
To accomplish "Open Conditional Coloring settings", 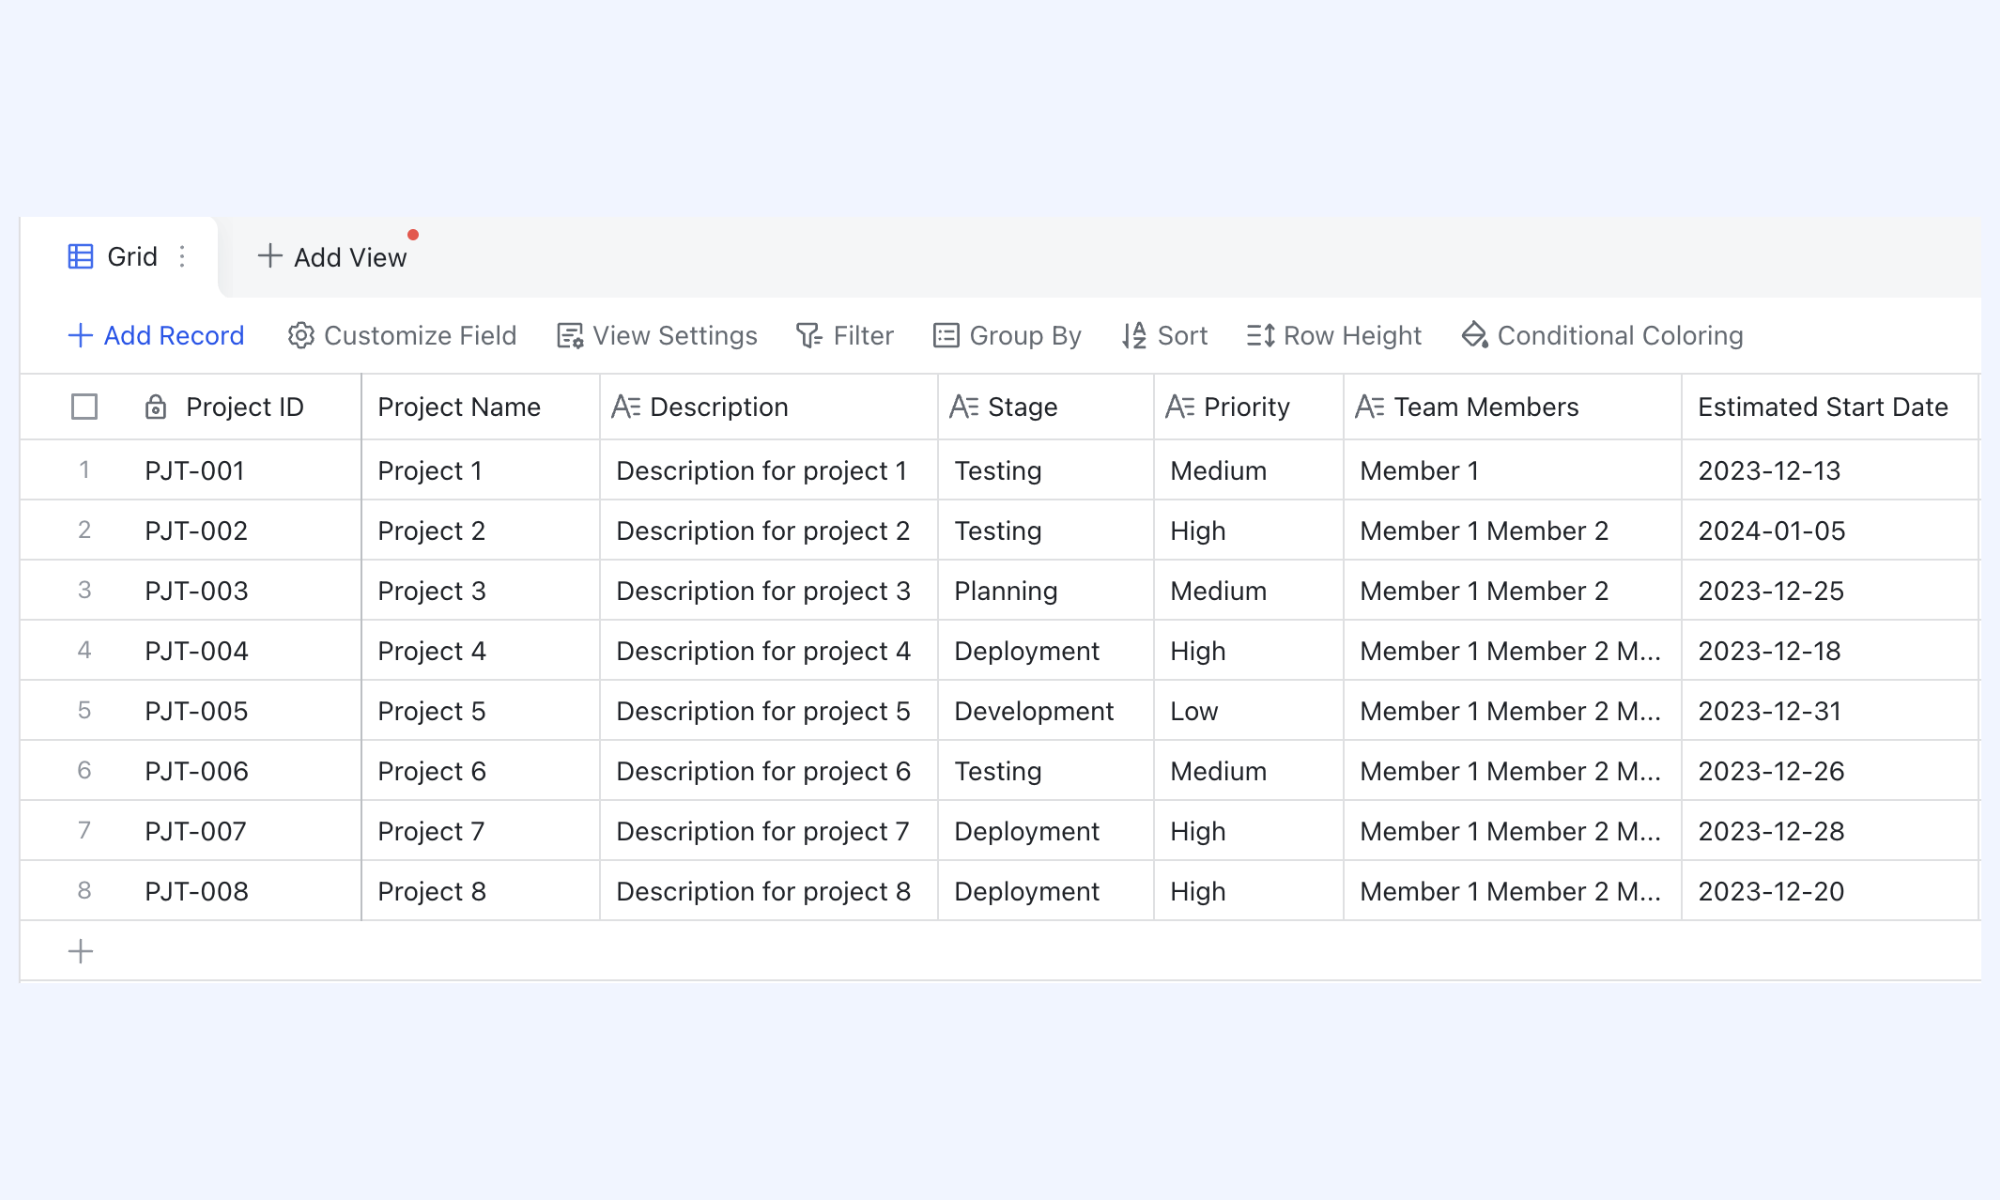I will (x=1602, y=336).
